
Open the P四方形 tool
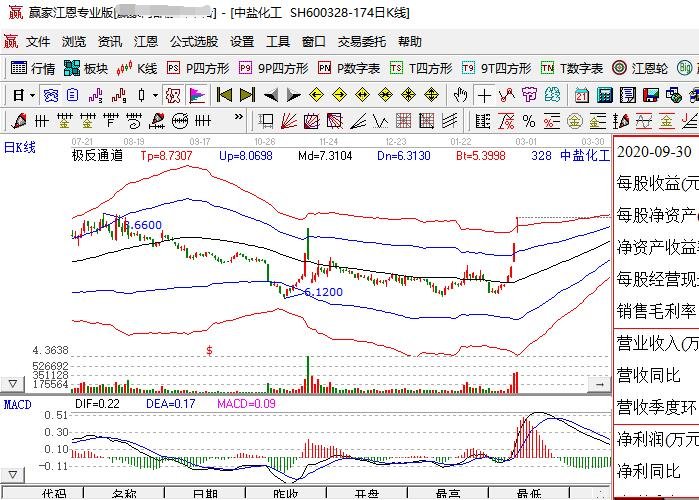(x=198, y=68)
